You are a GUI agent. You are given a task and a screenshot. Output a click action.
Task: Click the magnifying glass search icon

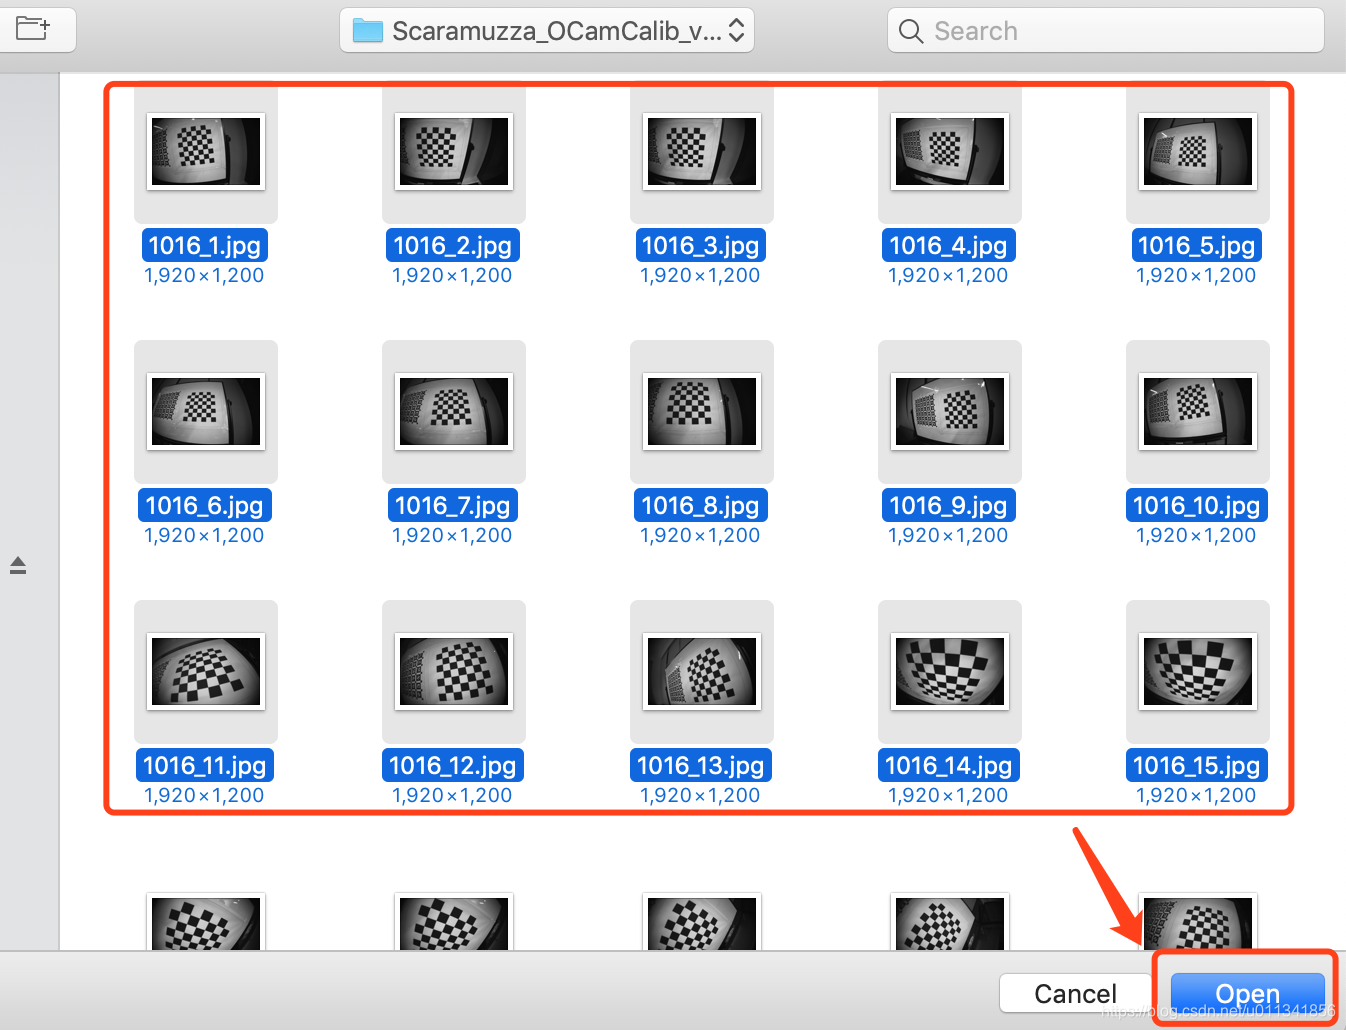click(x=910, y=31)
